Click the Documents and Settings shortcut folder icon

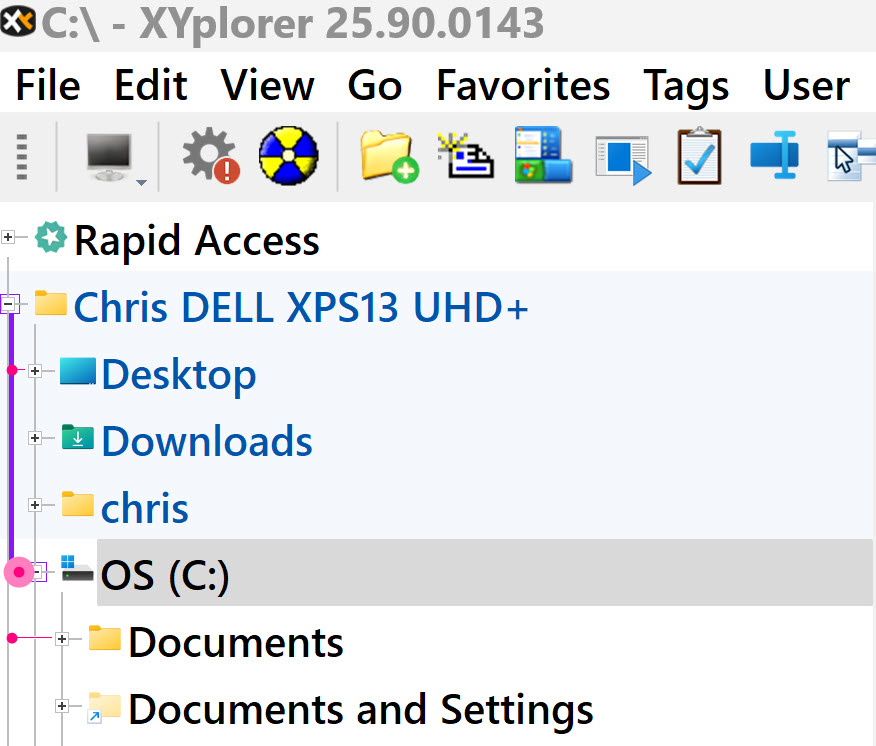(104, 707)
